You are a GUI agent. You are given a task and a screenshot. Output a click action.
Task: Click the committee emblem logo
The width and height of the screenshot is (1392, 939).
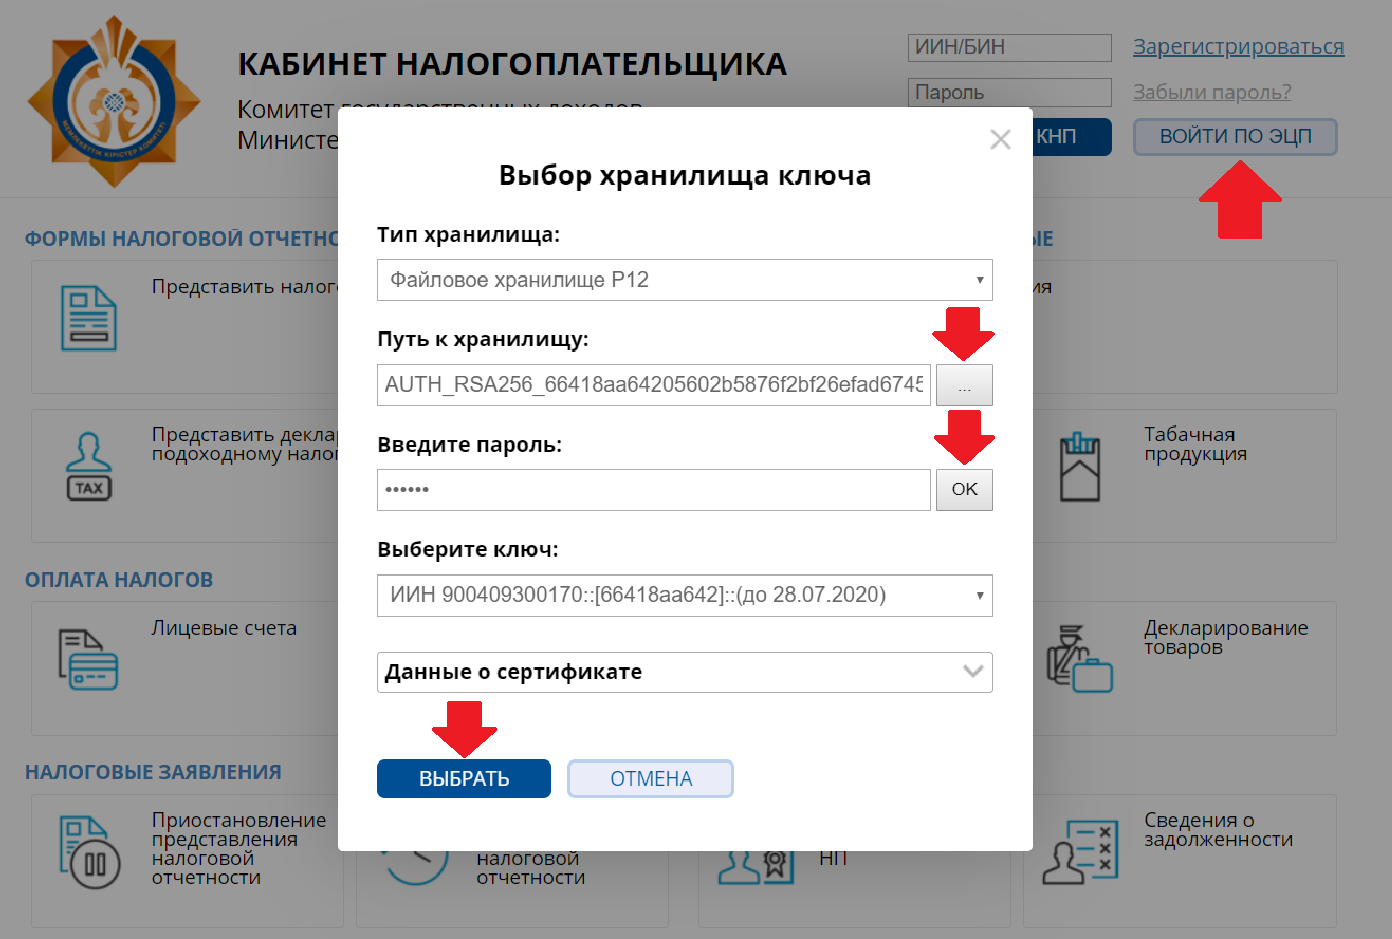click(x=114, y=101)
